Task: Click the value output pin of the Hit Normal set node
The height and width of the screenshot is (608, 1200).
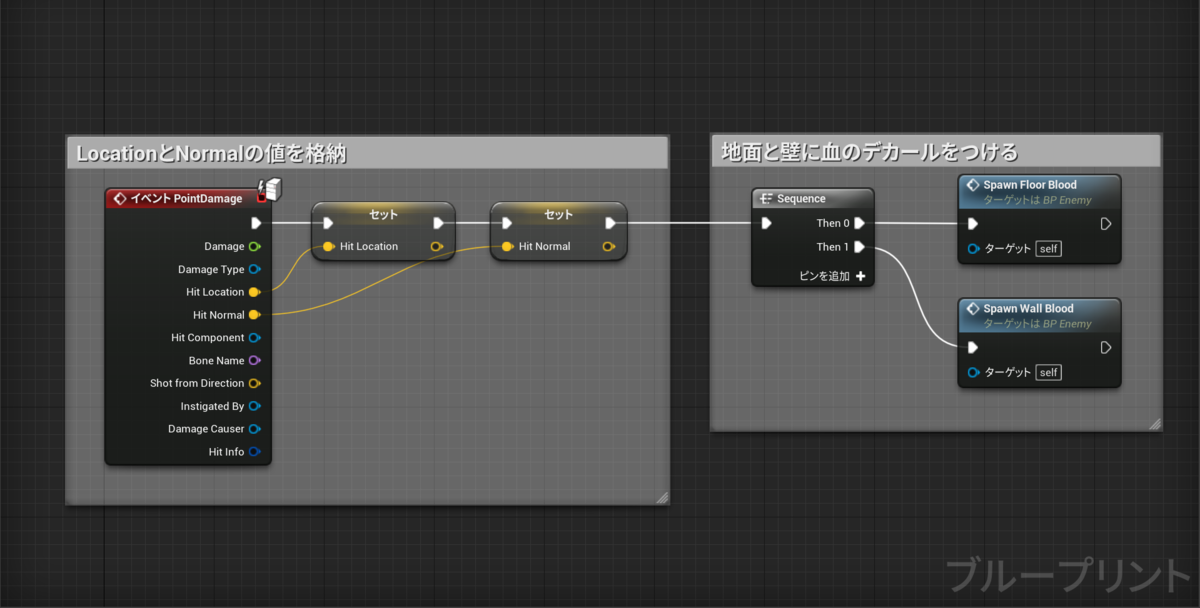Action: pos(608,246)
